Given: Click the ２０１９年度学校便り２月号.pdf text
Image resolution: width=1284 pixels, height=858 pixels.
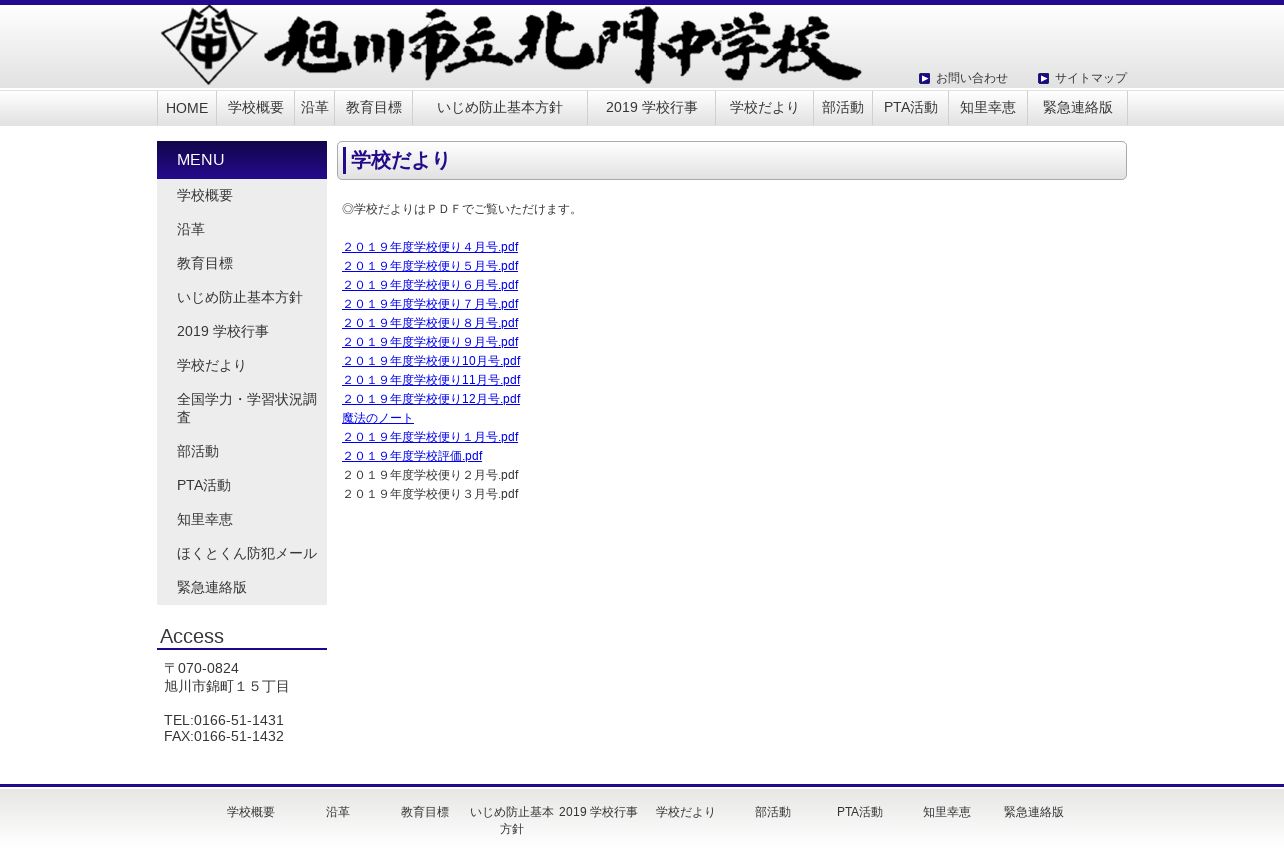Looking at the screenshot, I should [x=430, y=475].
